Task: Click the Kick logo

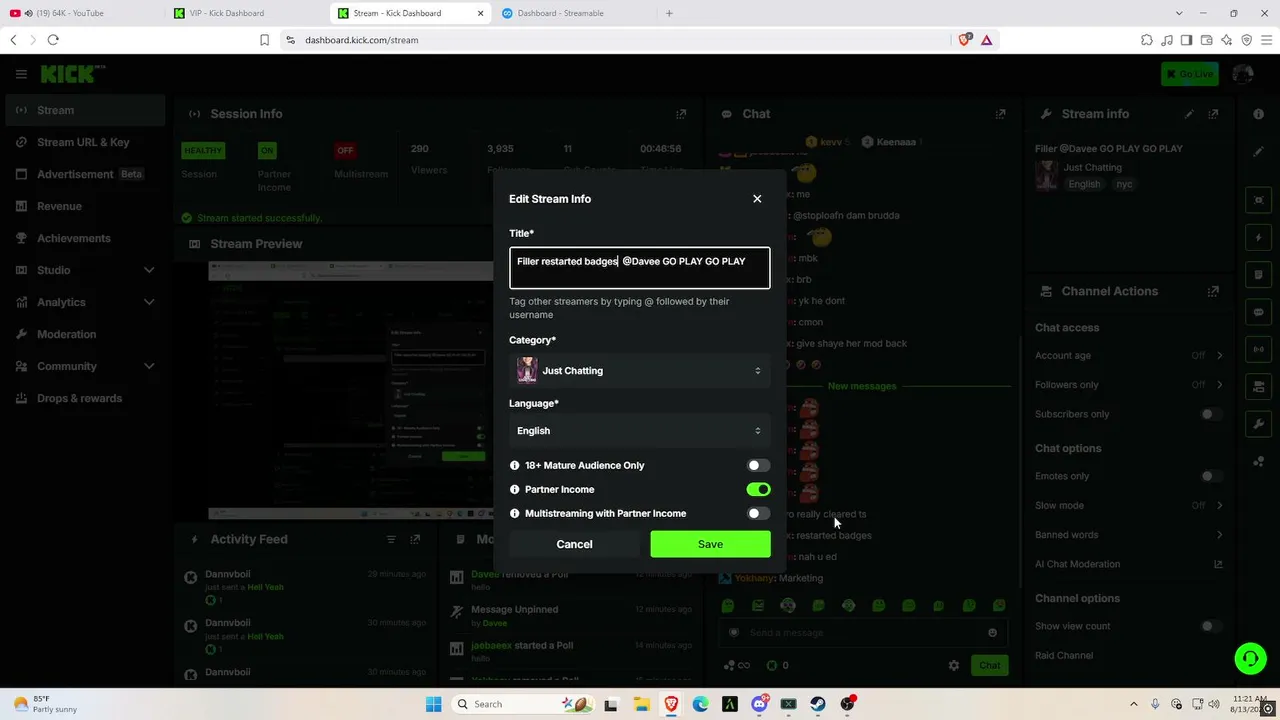Action: pyautogui.click(x=72, y=74)
